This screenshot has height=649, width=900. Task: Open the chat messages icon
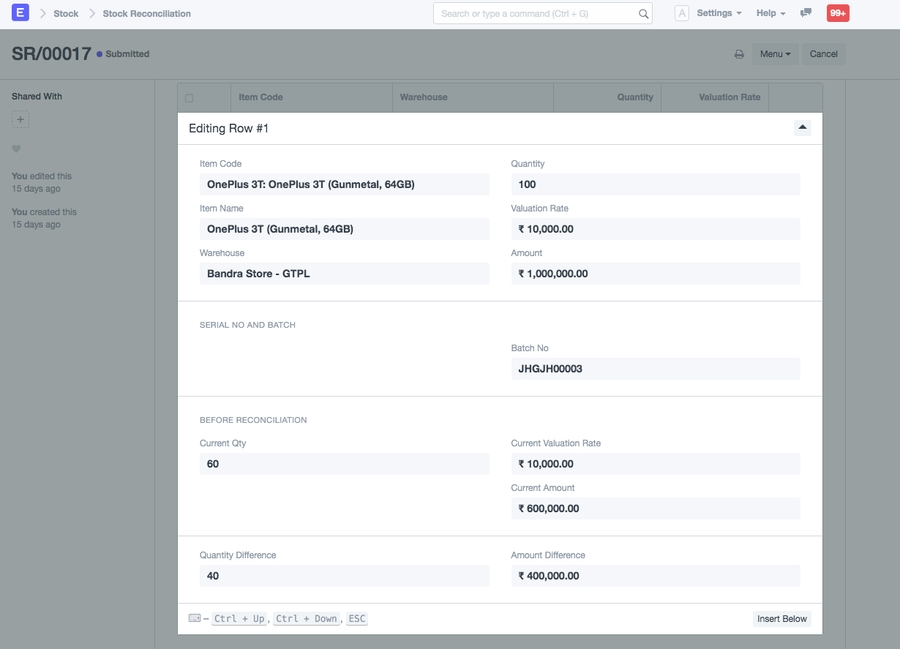(x=806, y=13)
